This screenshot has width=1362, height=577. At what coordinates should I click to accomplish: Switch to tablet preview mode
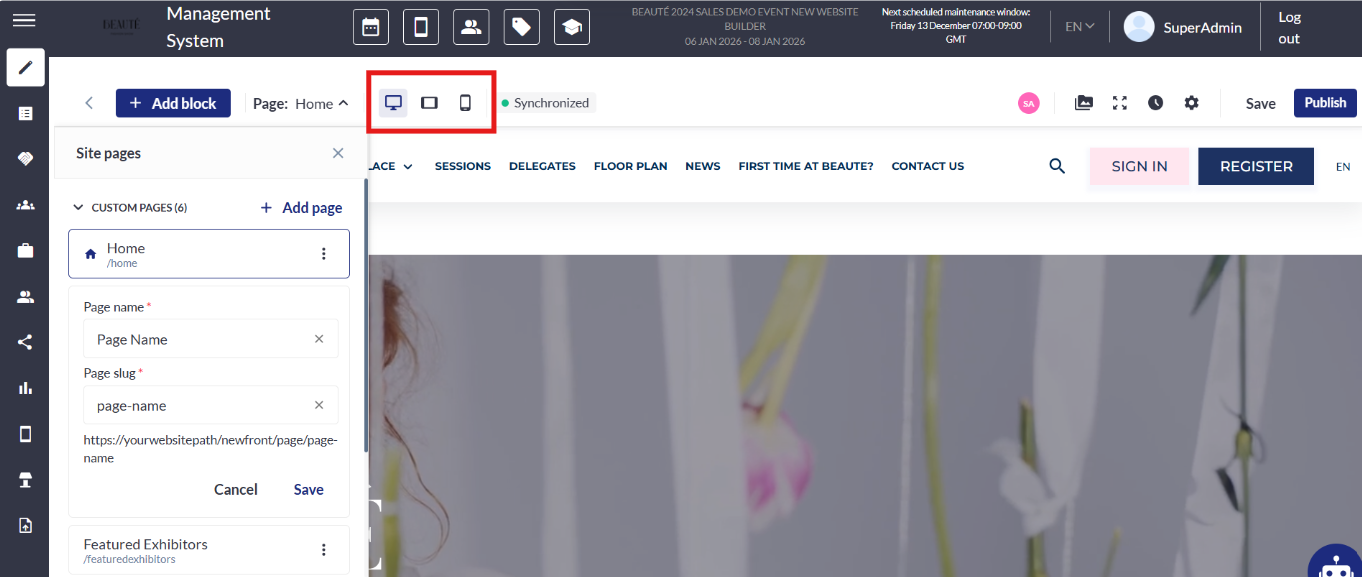429,103
